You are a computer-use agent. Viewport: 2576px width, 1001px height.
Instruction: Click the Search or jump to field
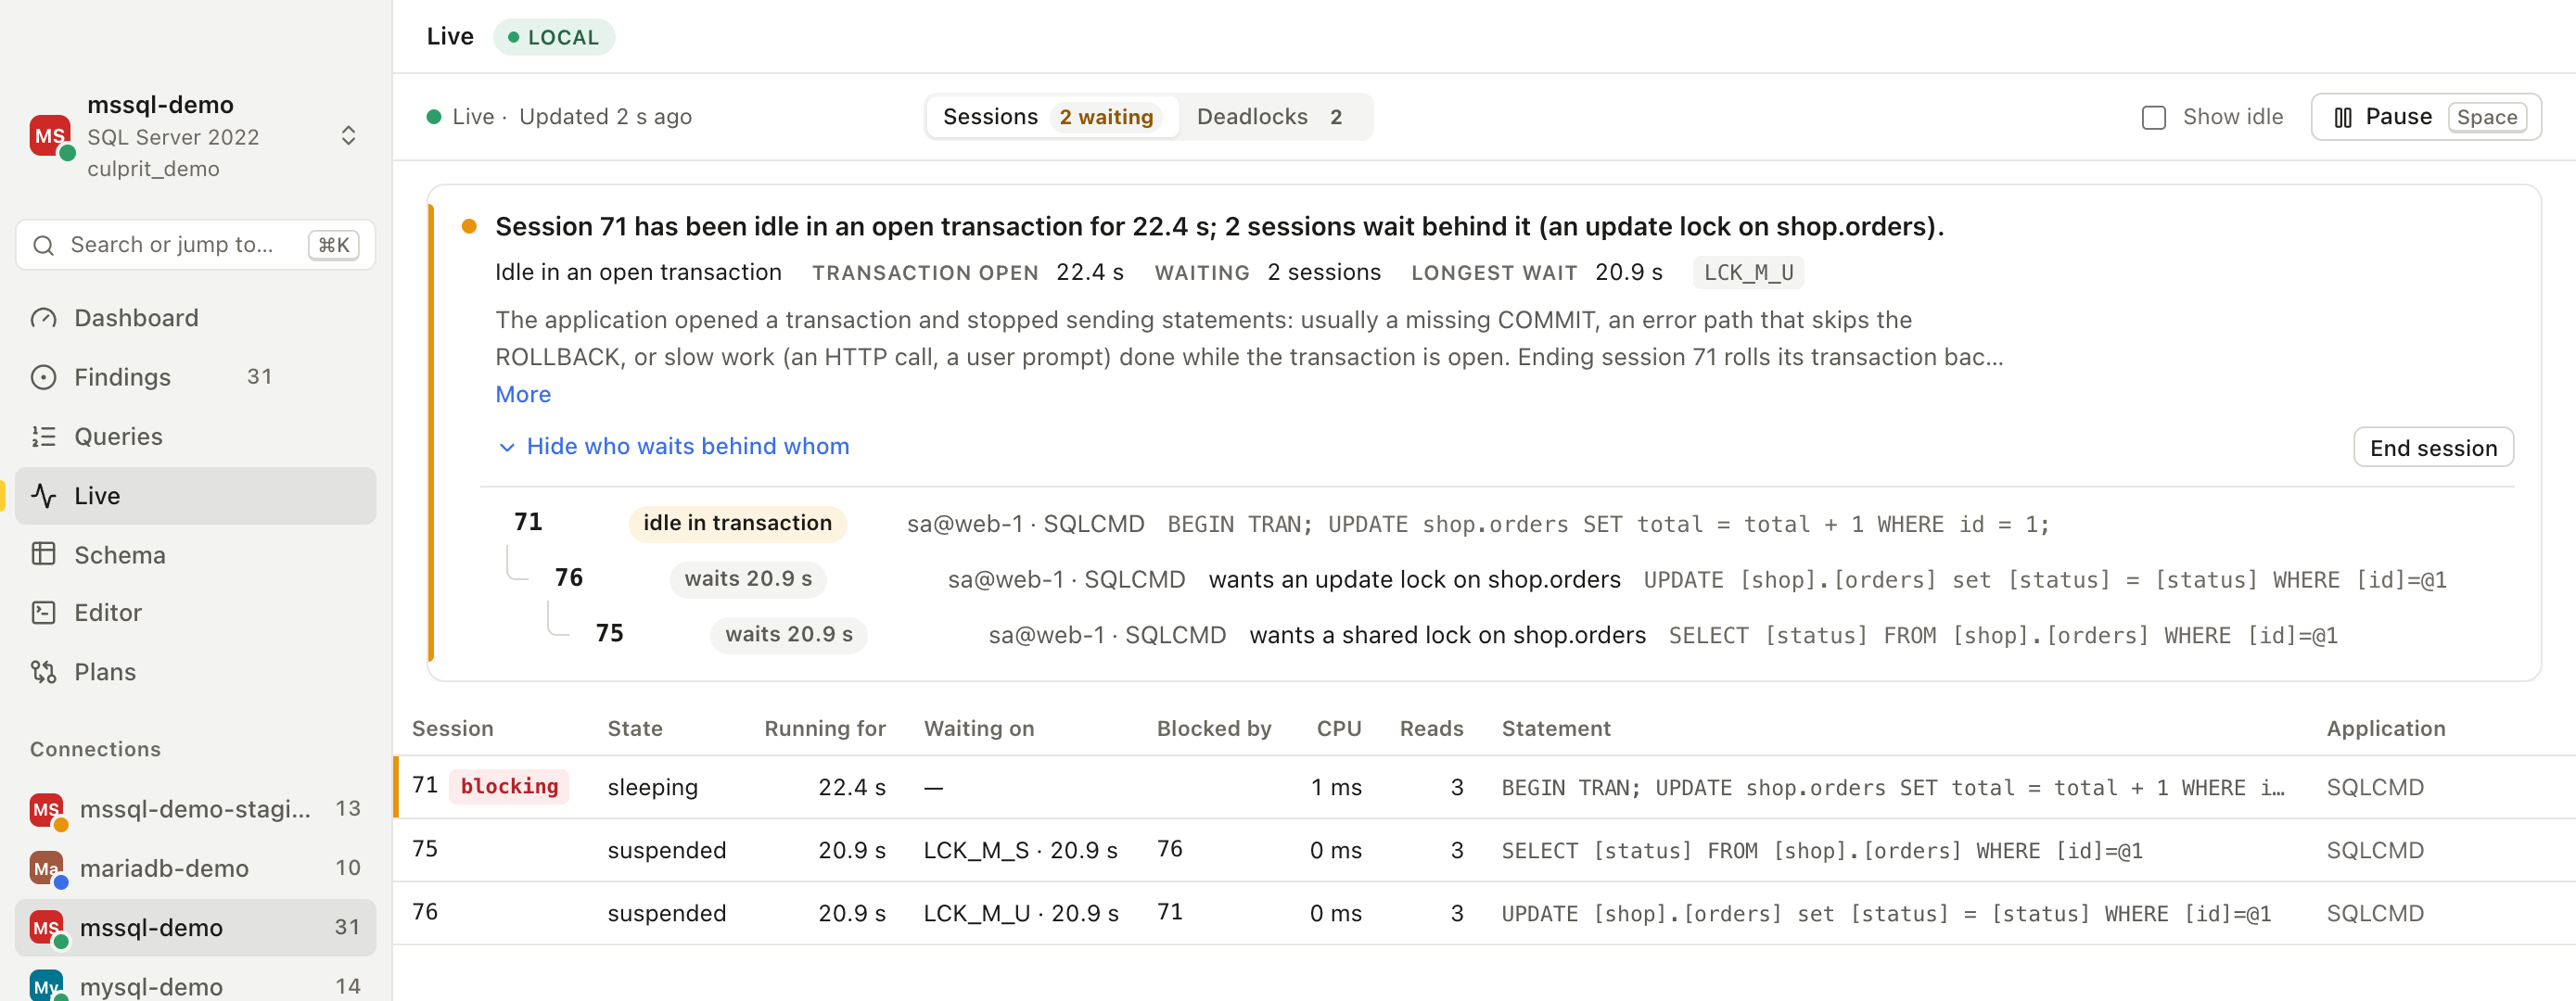pos(196,245)
